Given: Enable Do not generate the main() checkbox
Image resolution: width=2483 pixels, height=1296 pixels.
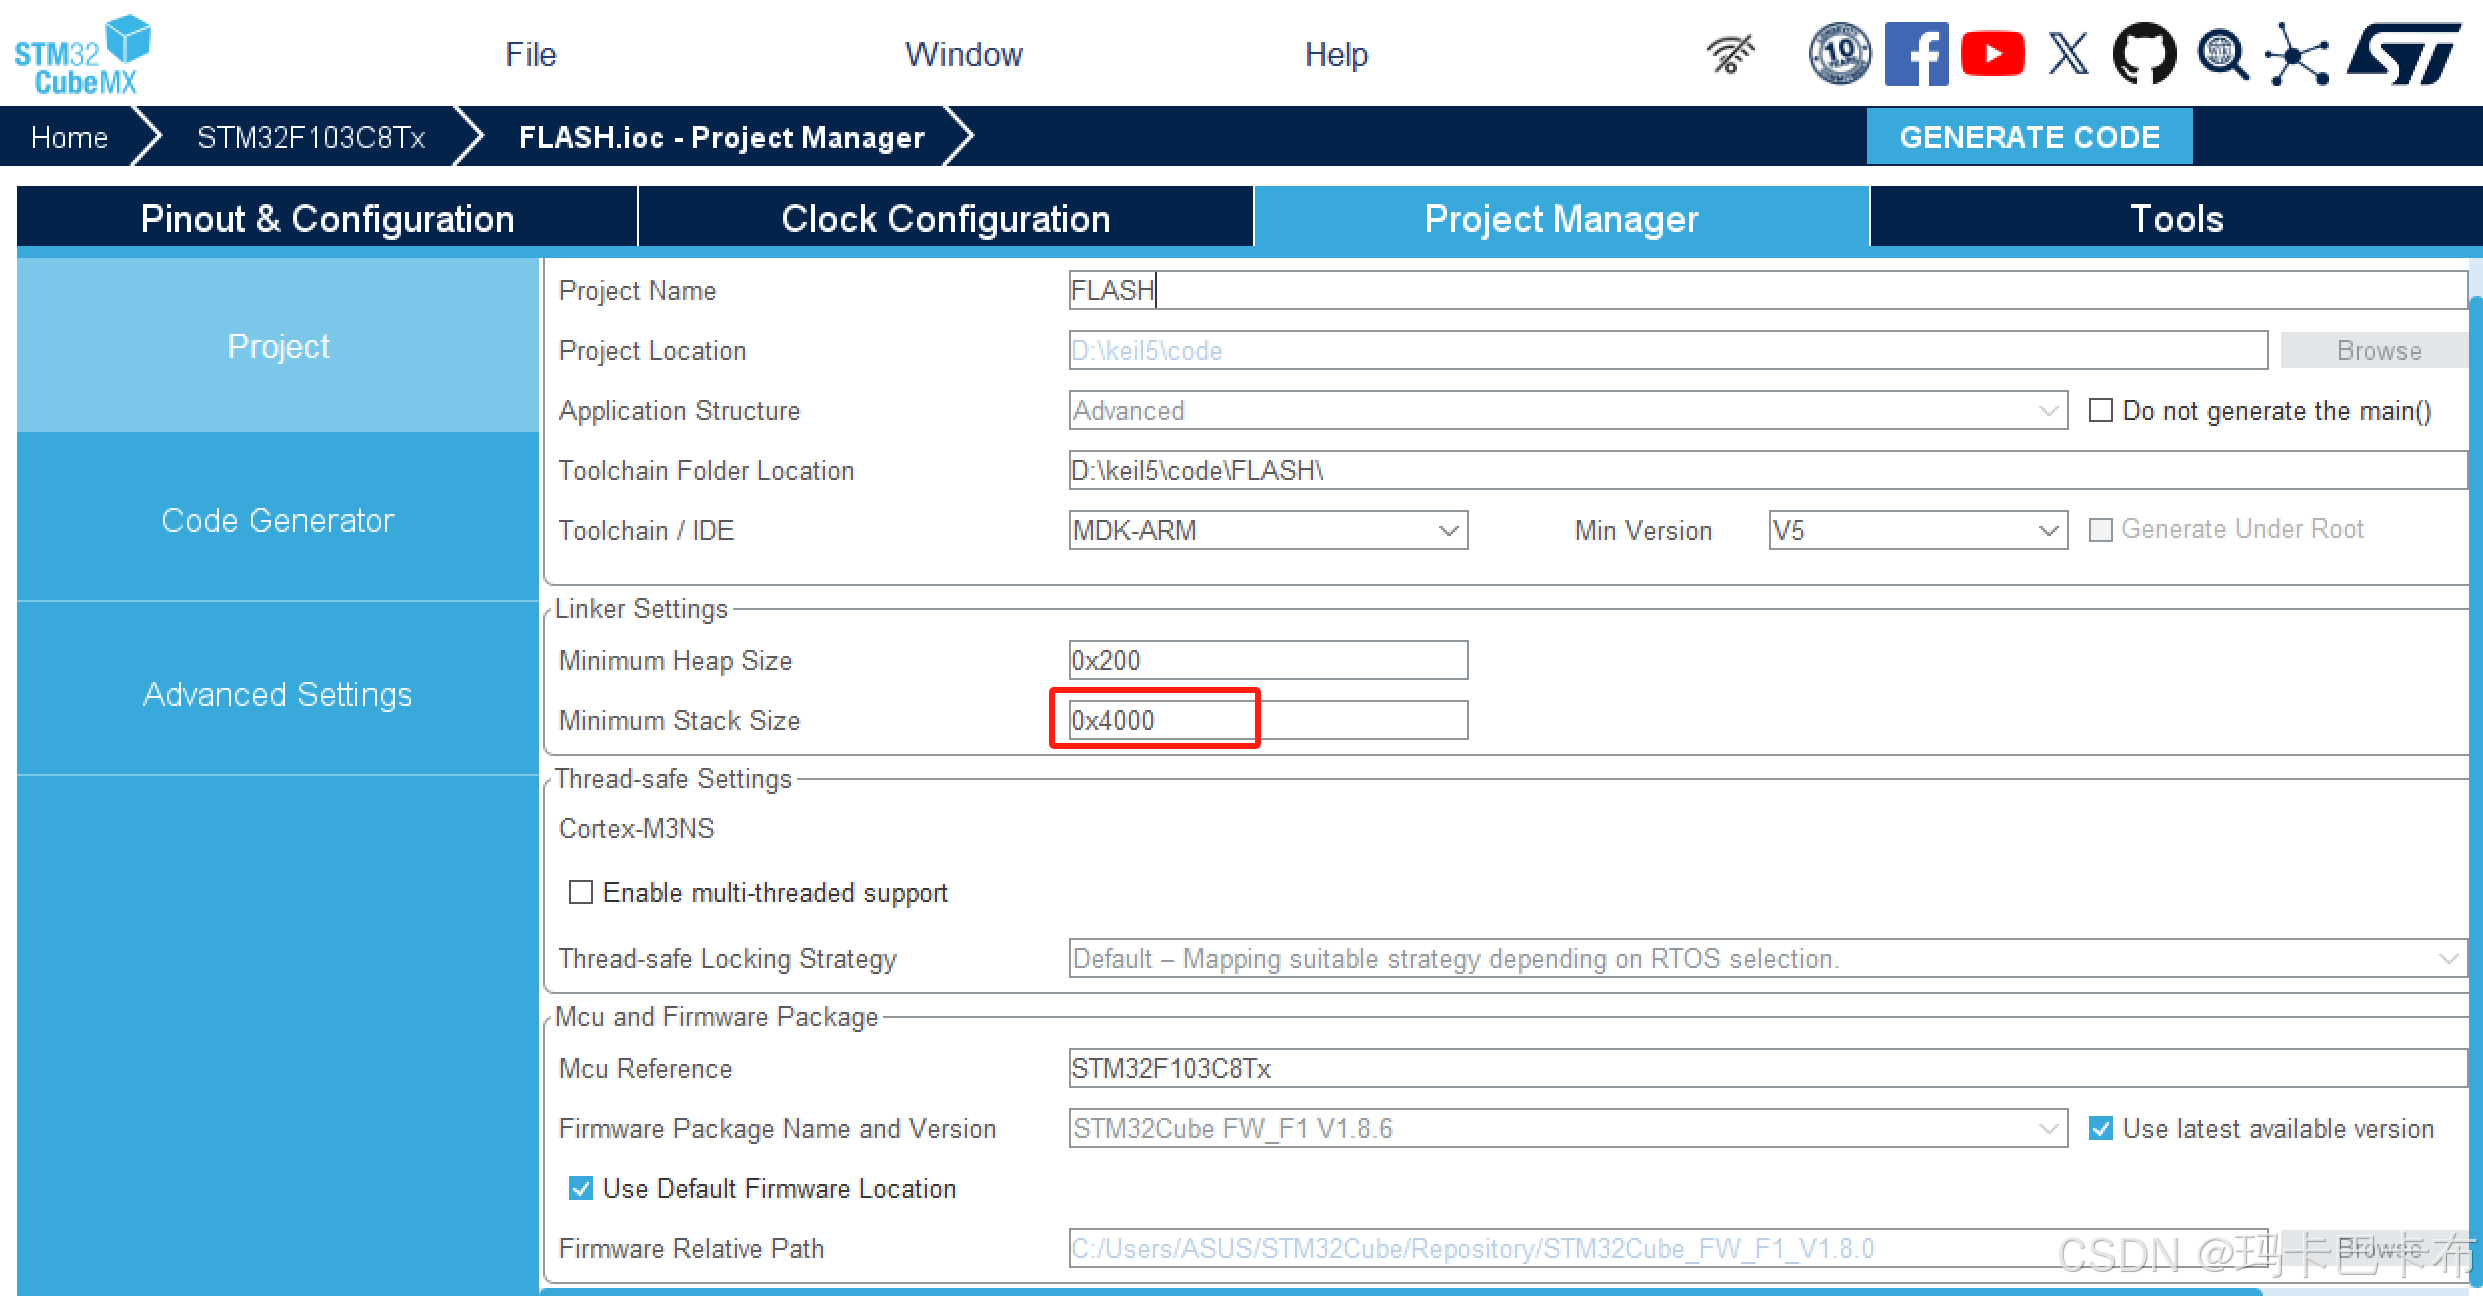Looking at the screenshot, I should click(2101, 411).
